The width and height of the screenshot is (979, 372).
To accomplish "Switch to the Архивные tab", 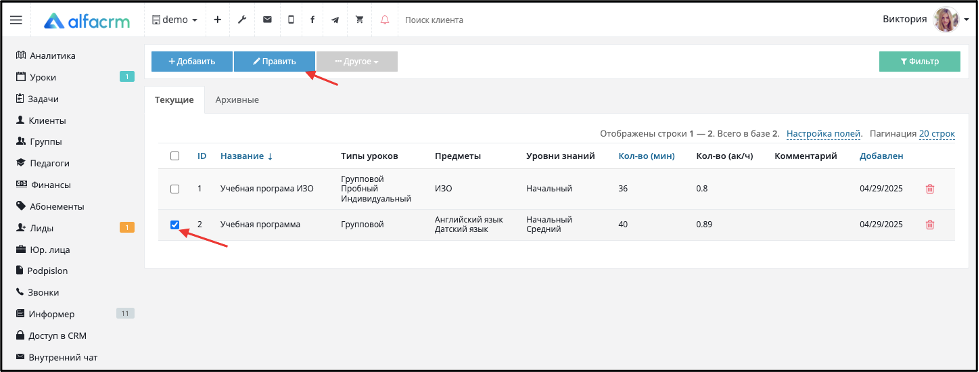I will click(237, 100).
